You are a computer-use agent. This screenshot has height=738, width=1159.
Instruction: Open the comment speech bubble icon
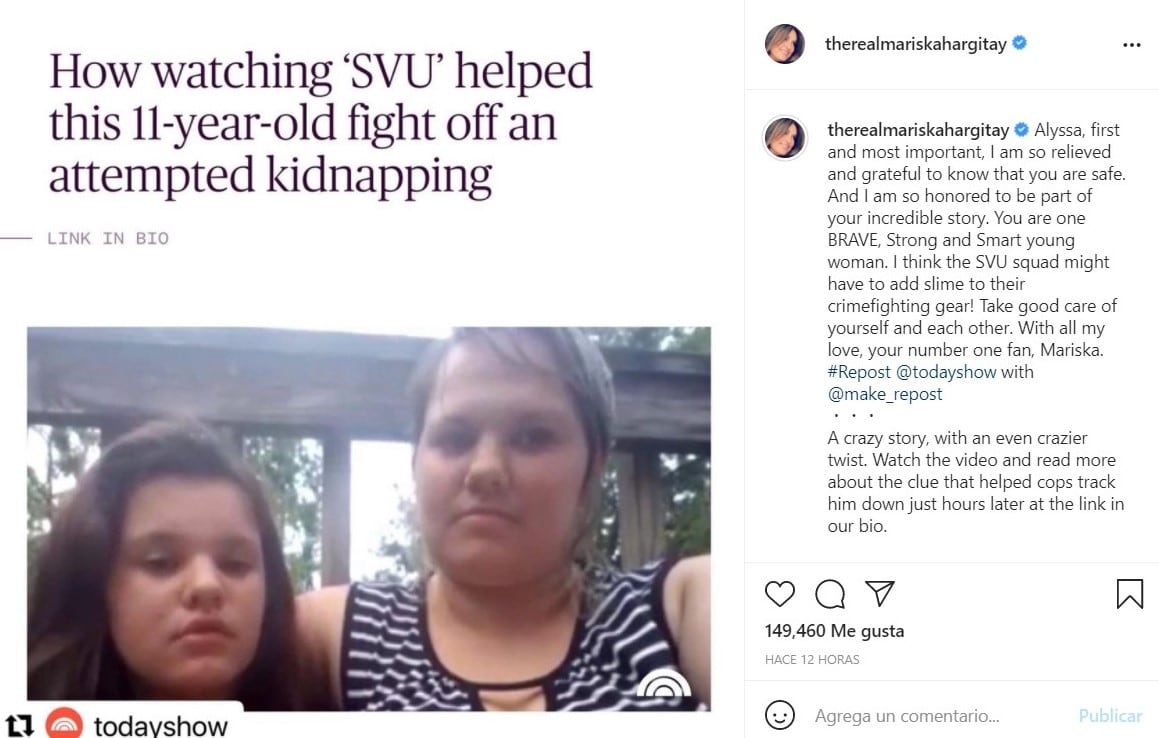(829, 594)
